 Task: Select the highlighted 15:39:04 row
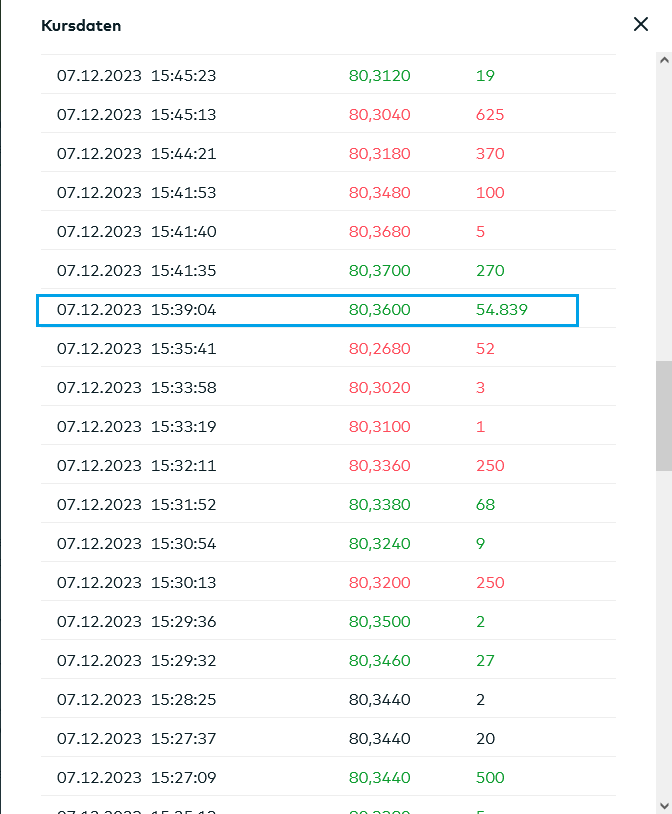[x=307, y=310]
